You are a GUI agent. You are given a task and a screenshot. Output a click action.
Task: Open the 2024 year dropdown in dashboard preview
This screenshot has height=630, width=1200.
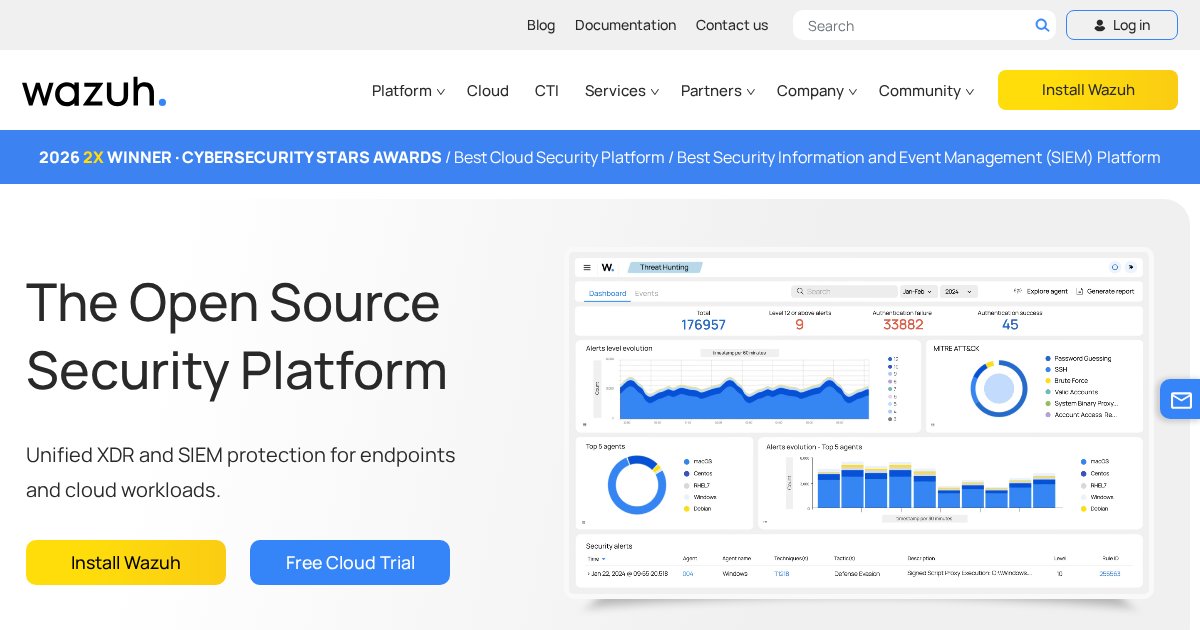[x=958, y=292]
